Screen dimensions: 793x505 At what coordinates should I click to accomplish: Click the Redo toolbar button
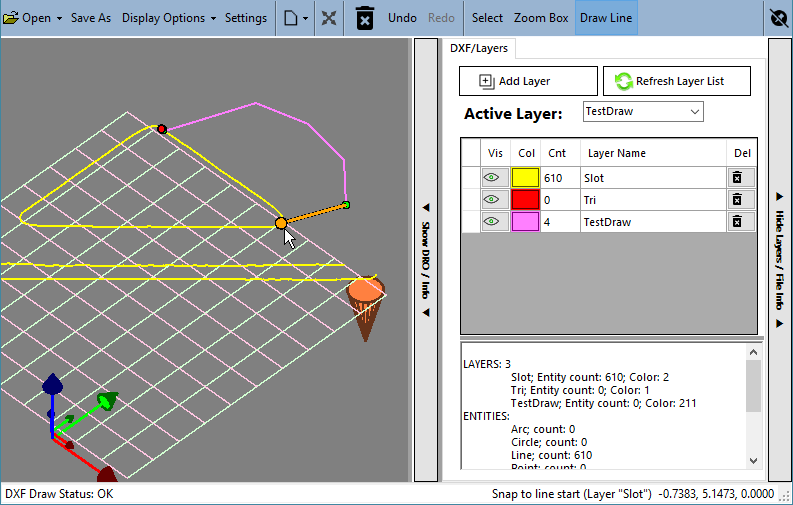tap(441, 18)
